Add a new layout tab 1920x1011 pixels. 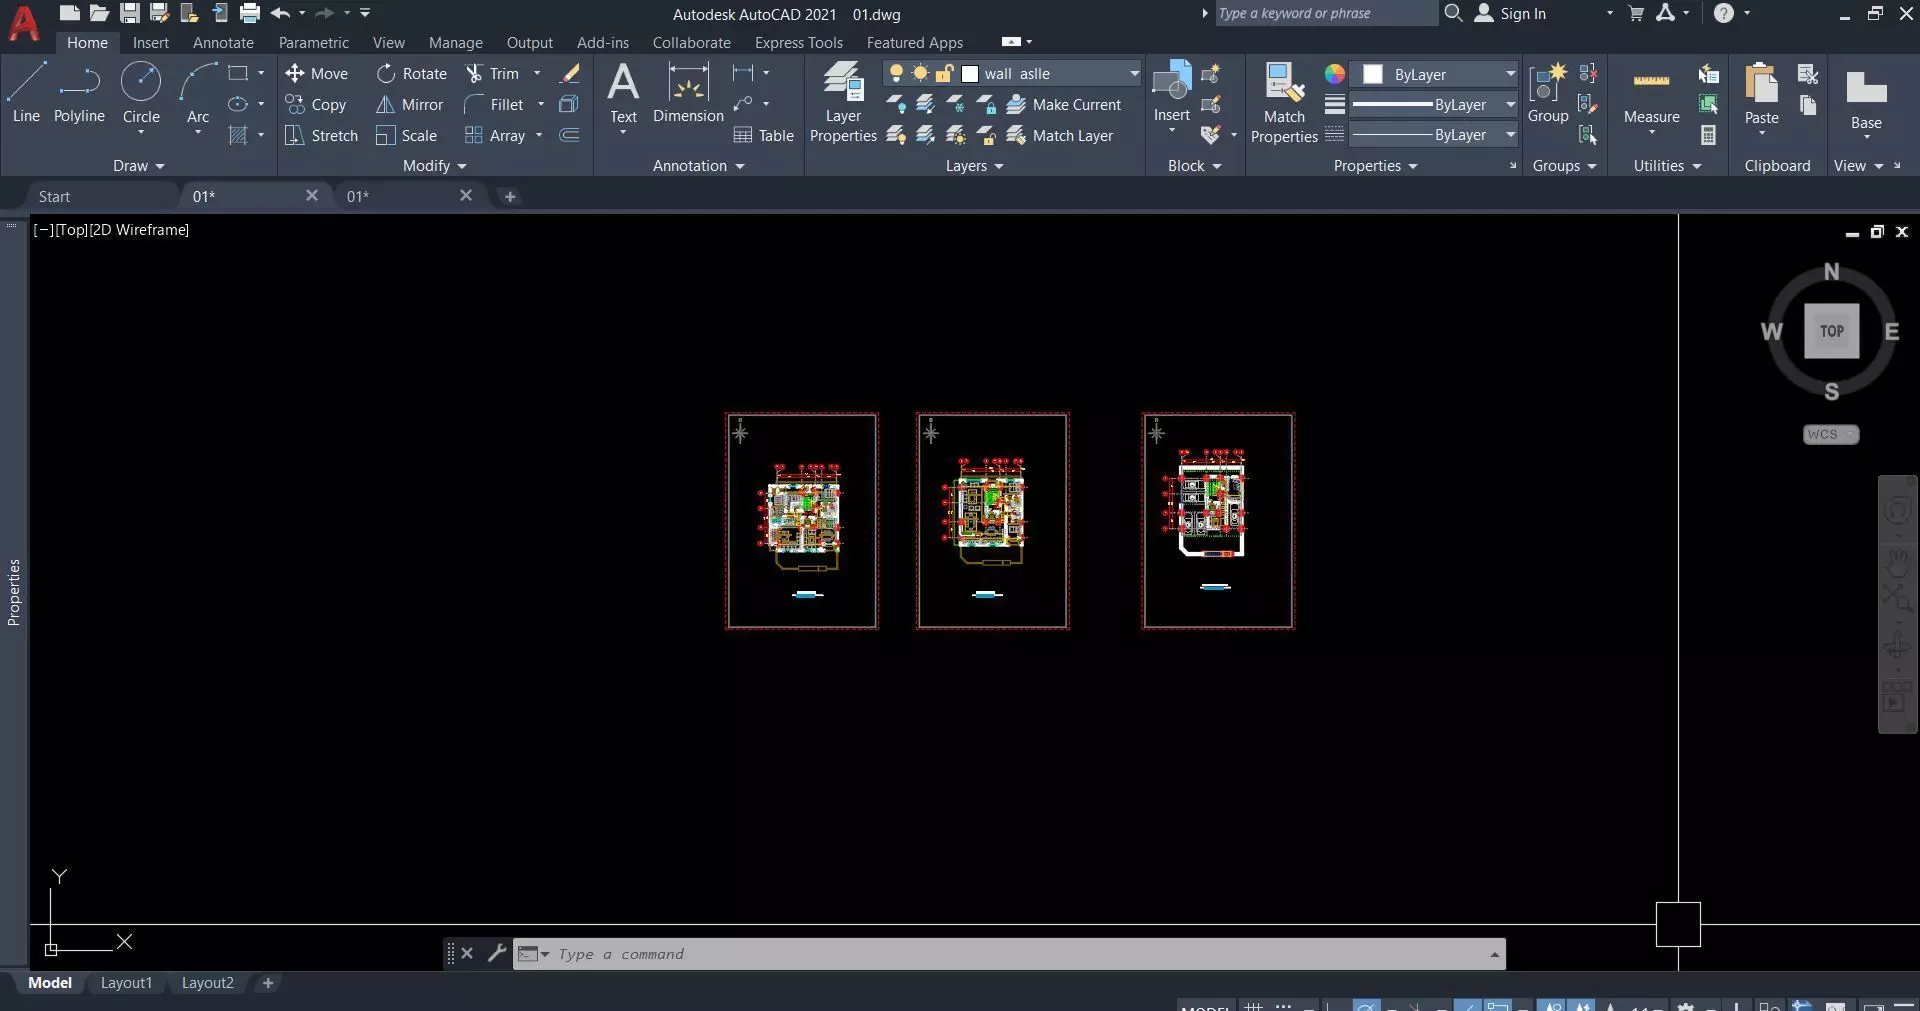pos(267,983)
